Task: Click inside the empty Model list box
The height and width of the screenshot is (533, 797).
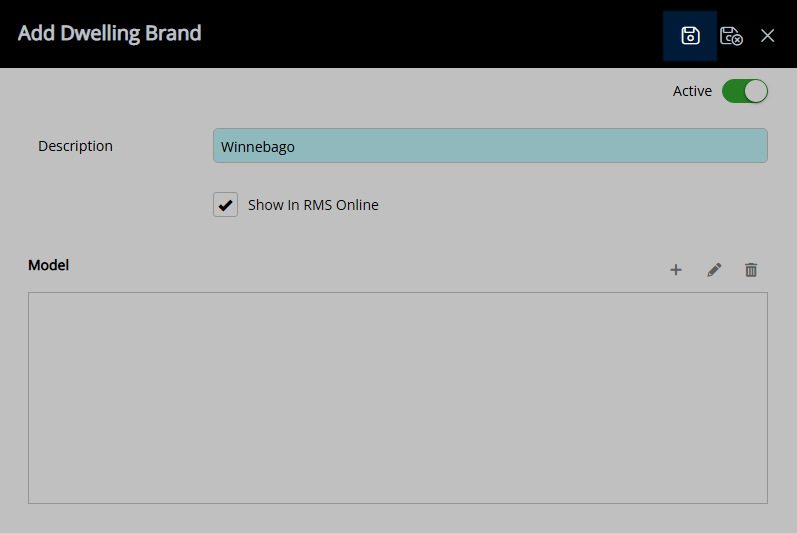Action: point(397,397)
